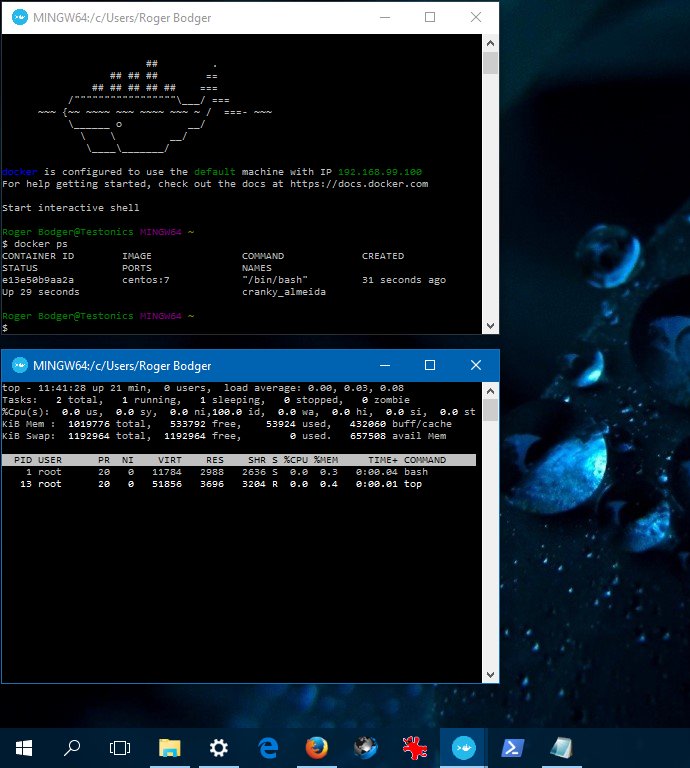This screenshot has width=690, height=768.
Task: Click Docker whale icon in bottom window title
Action: coord(20,365)
